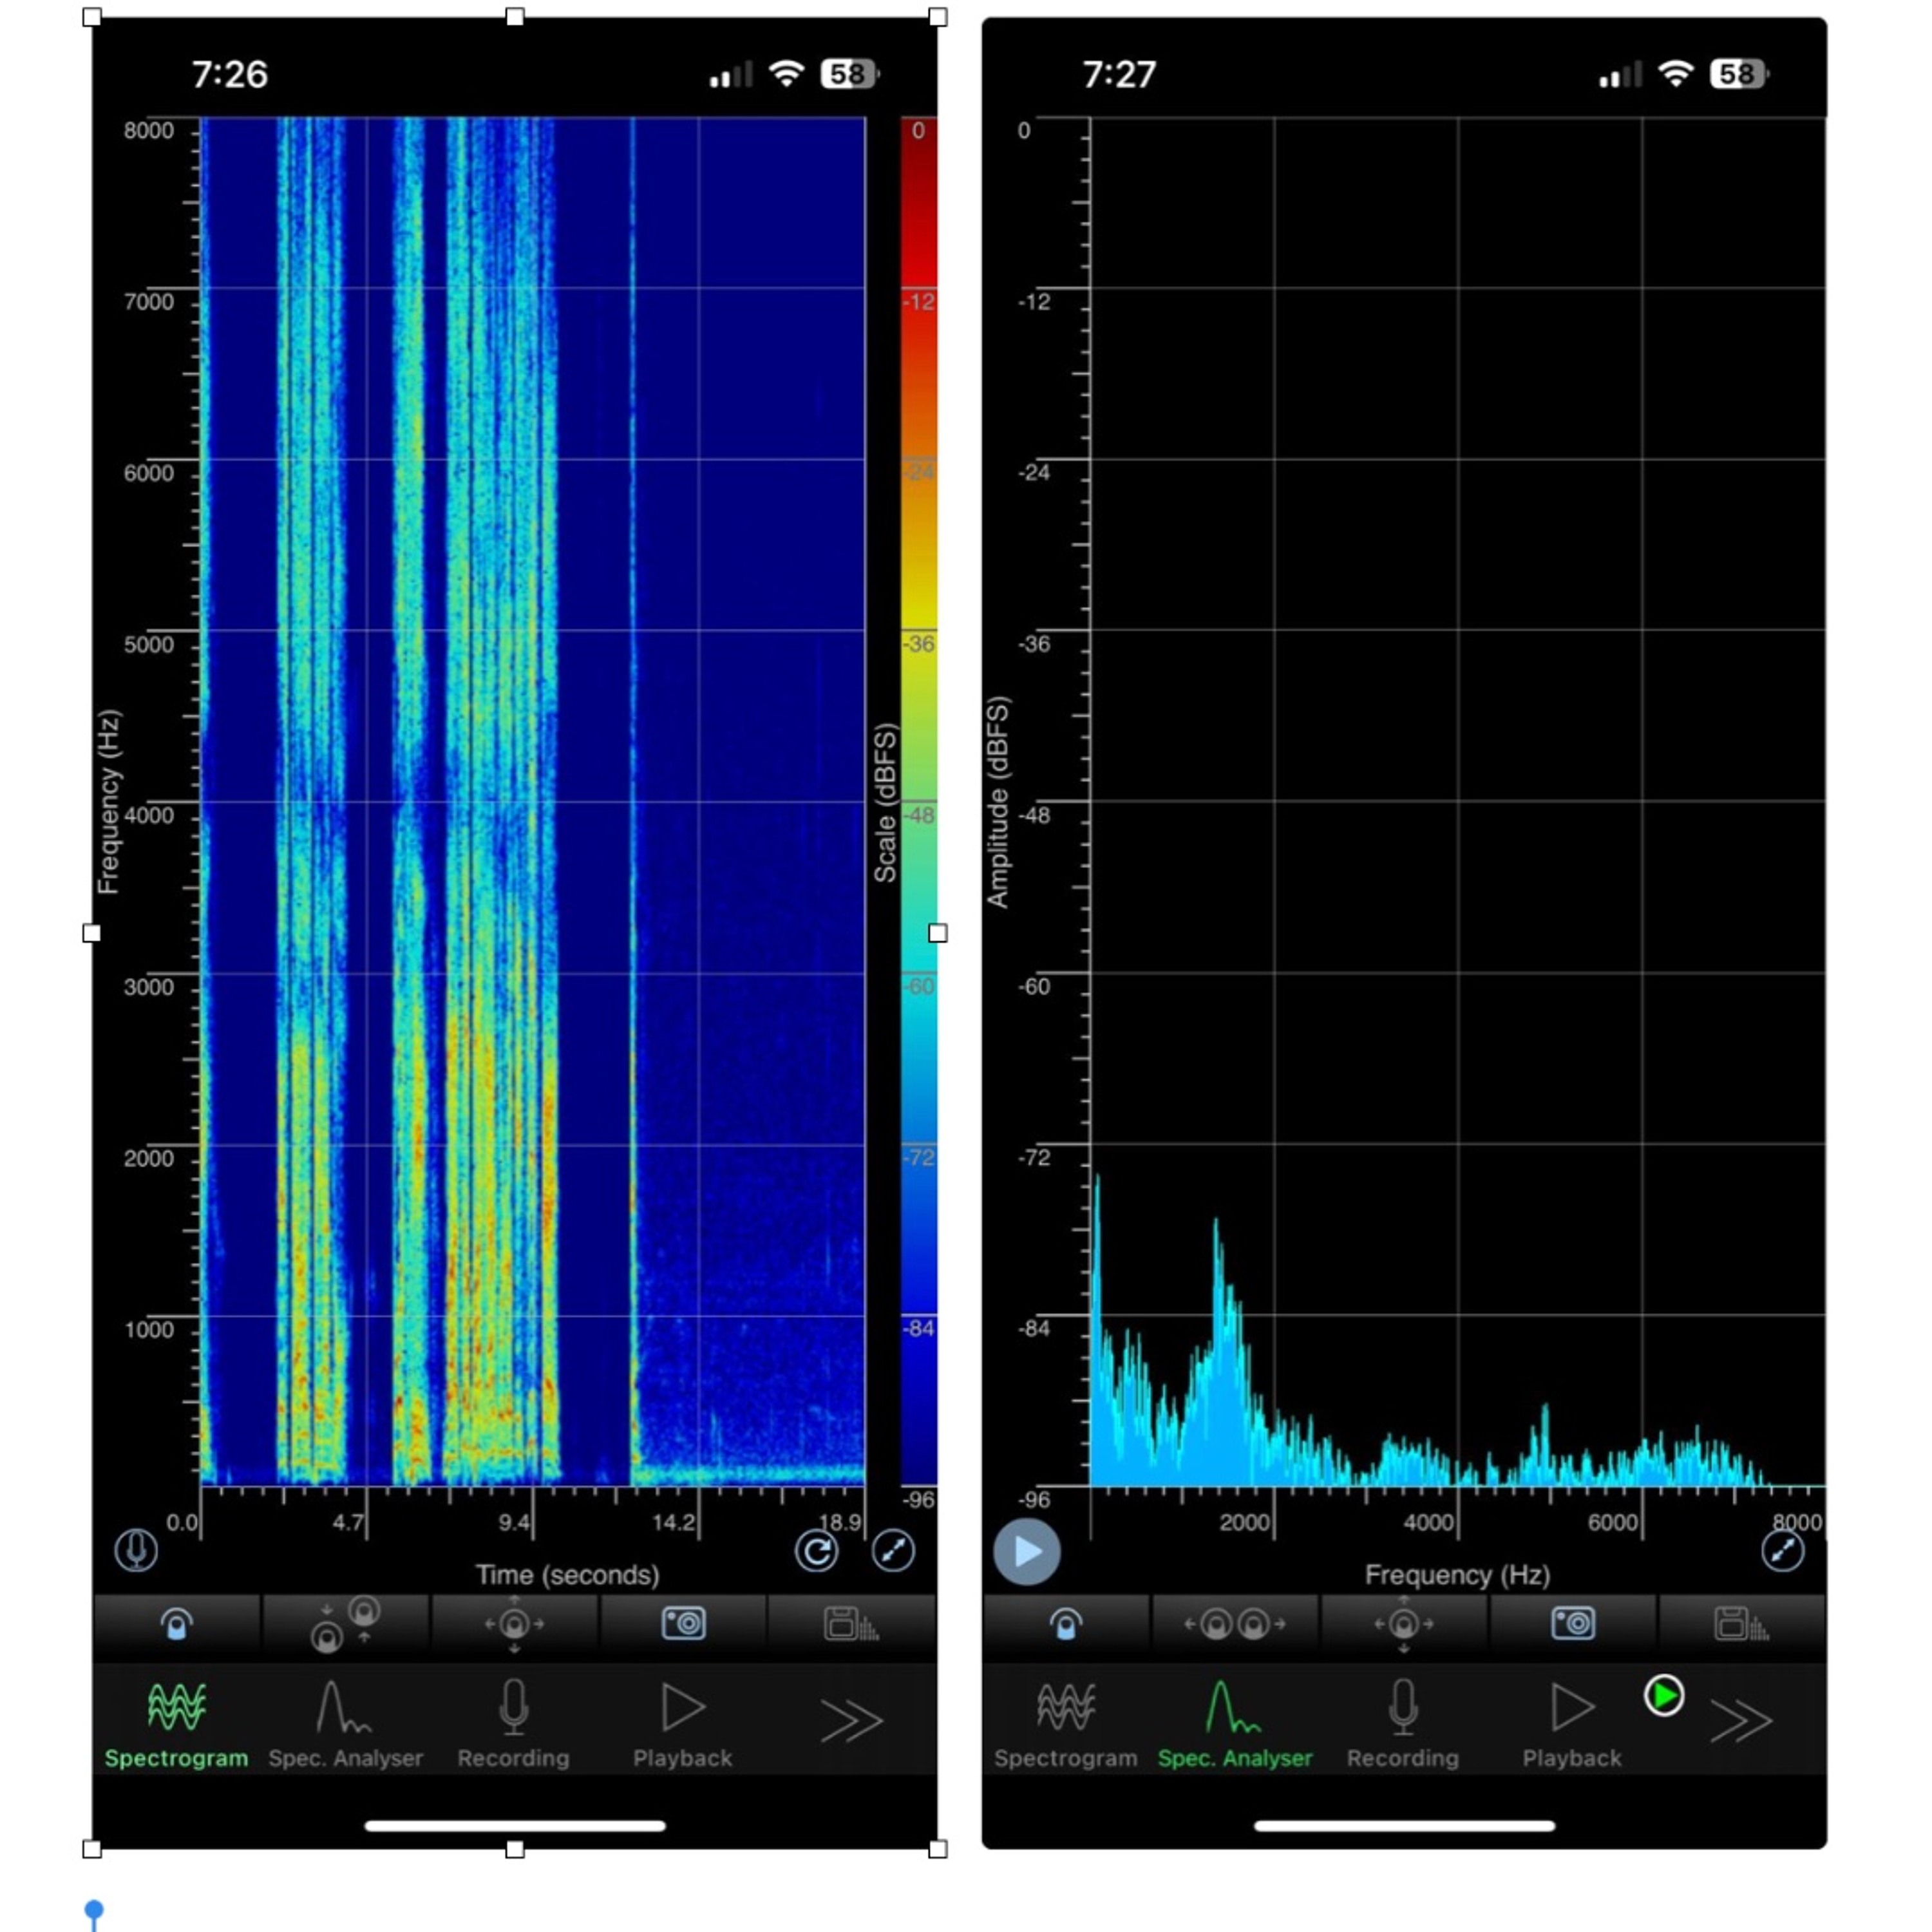Image resolution: width=1932 pixels, height=1932 pixels.
Task: Expand spectrum analyser to full screen
Action: point(1782,1551)
